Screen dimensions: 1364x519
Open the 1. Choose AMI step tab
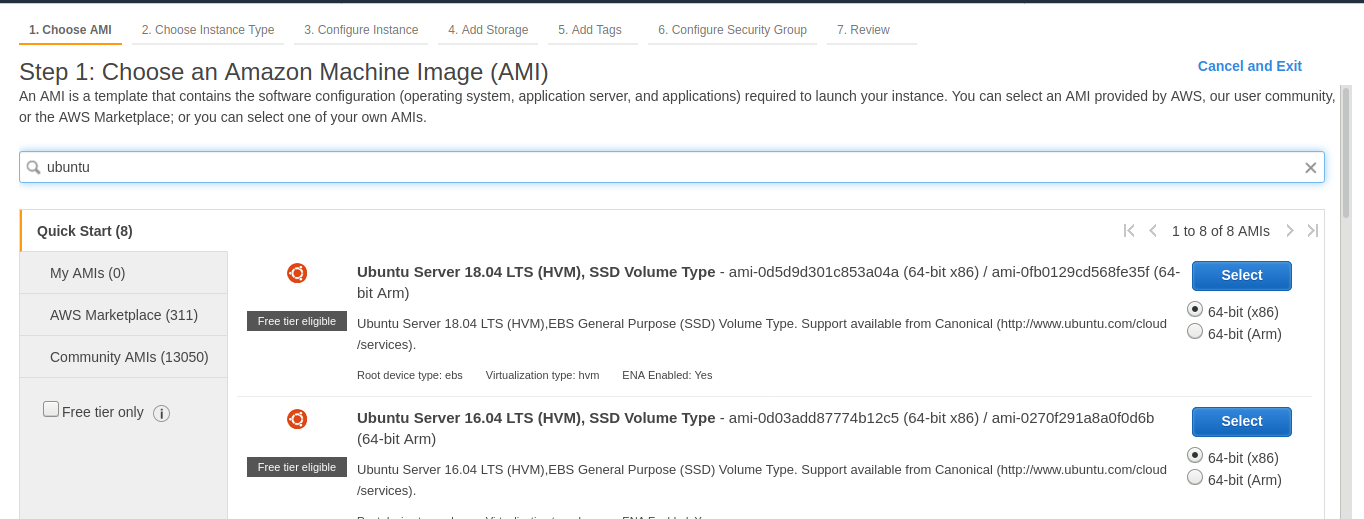(x=70, y=30)
